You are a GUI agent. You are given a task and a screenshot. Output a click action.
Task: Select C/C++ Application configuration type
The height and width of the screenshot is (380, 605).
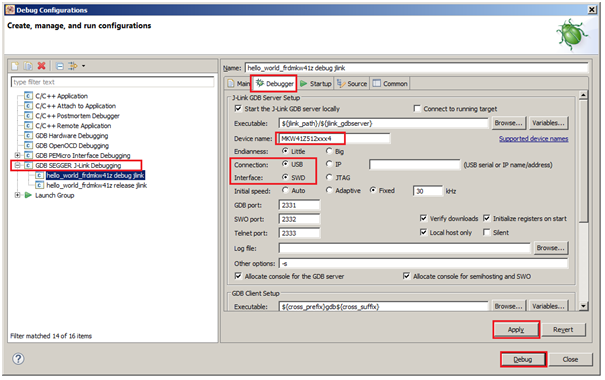point(61,96)
